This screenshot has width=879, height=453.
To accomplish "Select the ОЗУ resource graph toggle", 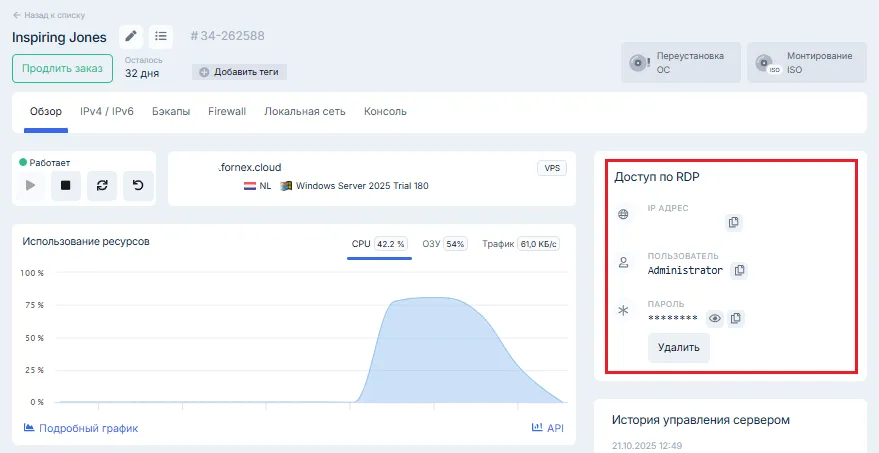I will pyautogui.click(x=444, y=244).
